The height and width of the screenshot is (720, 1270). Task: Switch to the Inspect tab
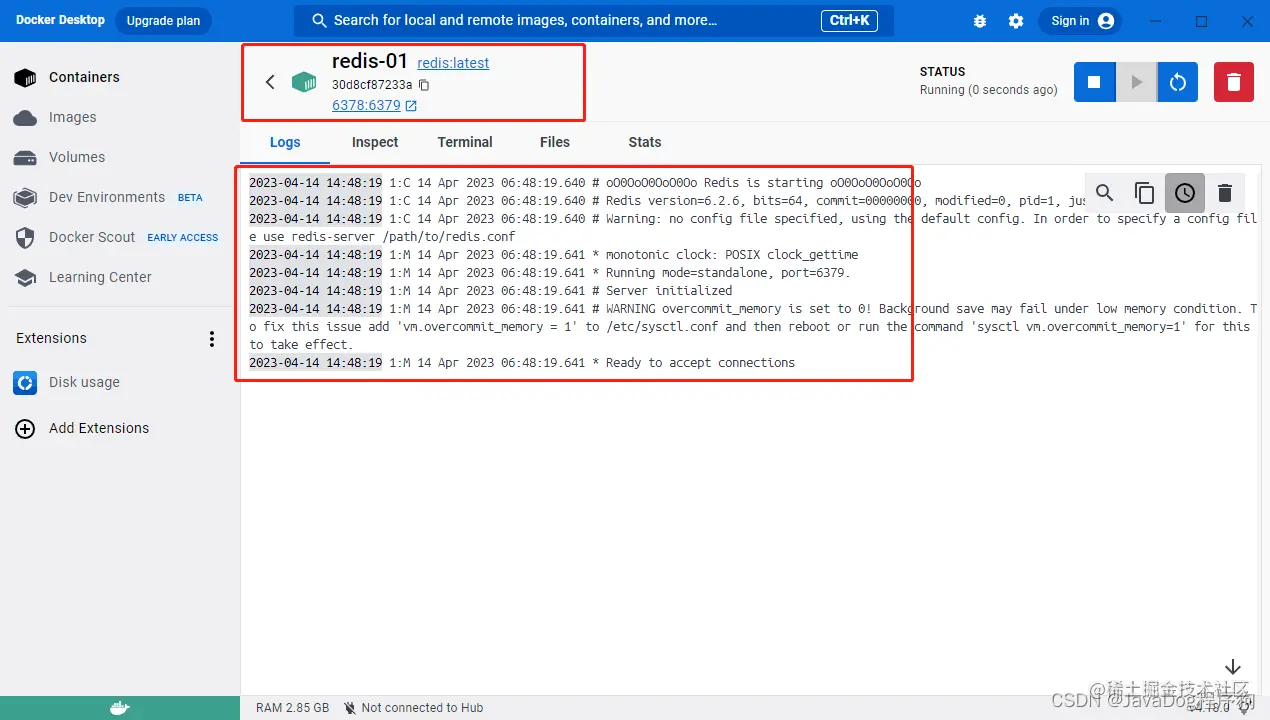point(375,142)
